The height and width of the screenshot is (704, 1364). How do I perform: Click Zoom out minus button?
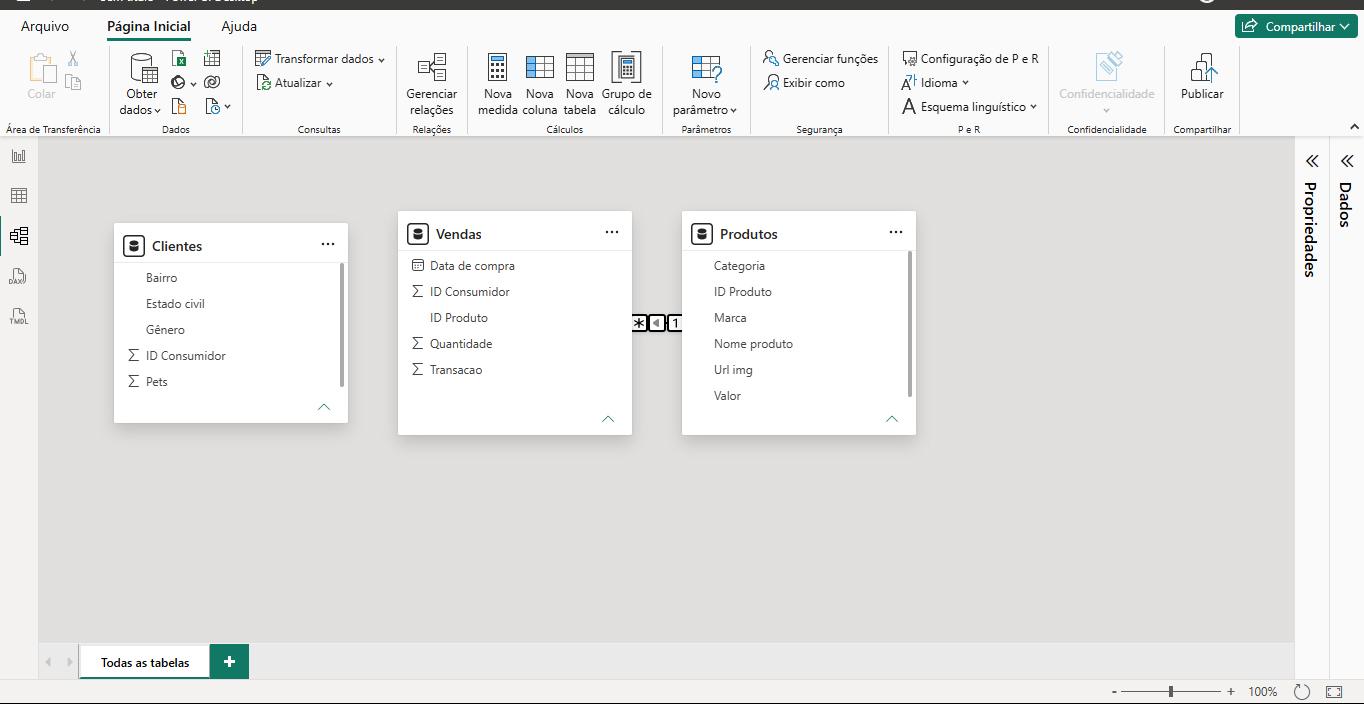[1114, 691]
